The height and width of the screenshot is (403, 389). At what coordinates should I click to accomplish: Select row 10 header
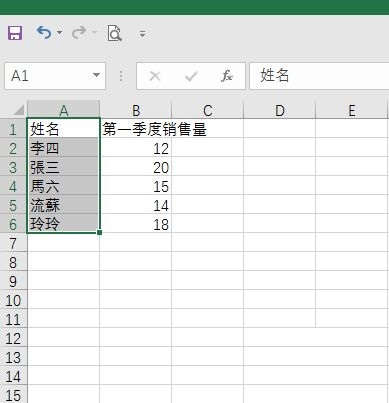[13, 300]
